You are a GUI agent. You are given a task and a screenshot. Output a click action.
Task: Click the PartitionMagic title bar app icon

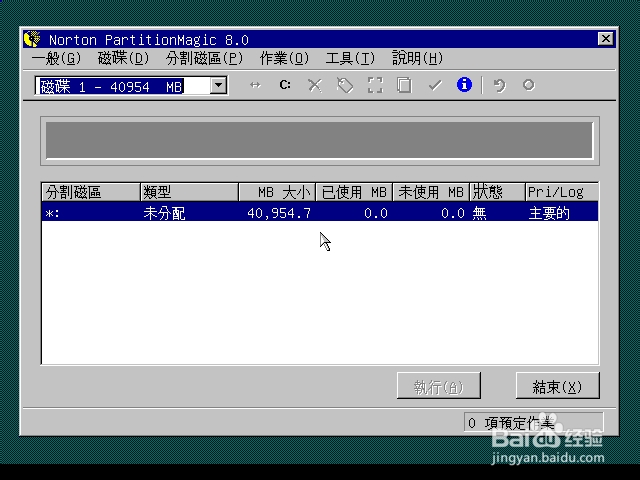click(x=32, y=39)
